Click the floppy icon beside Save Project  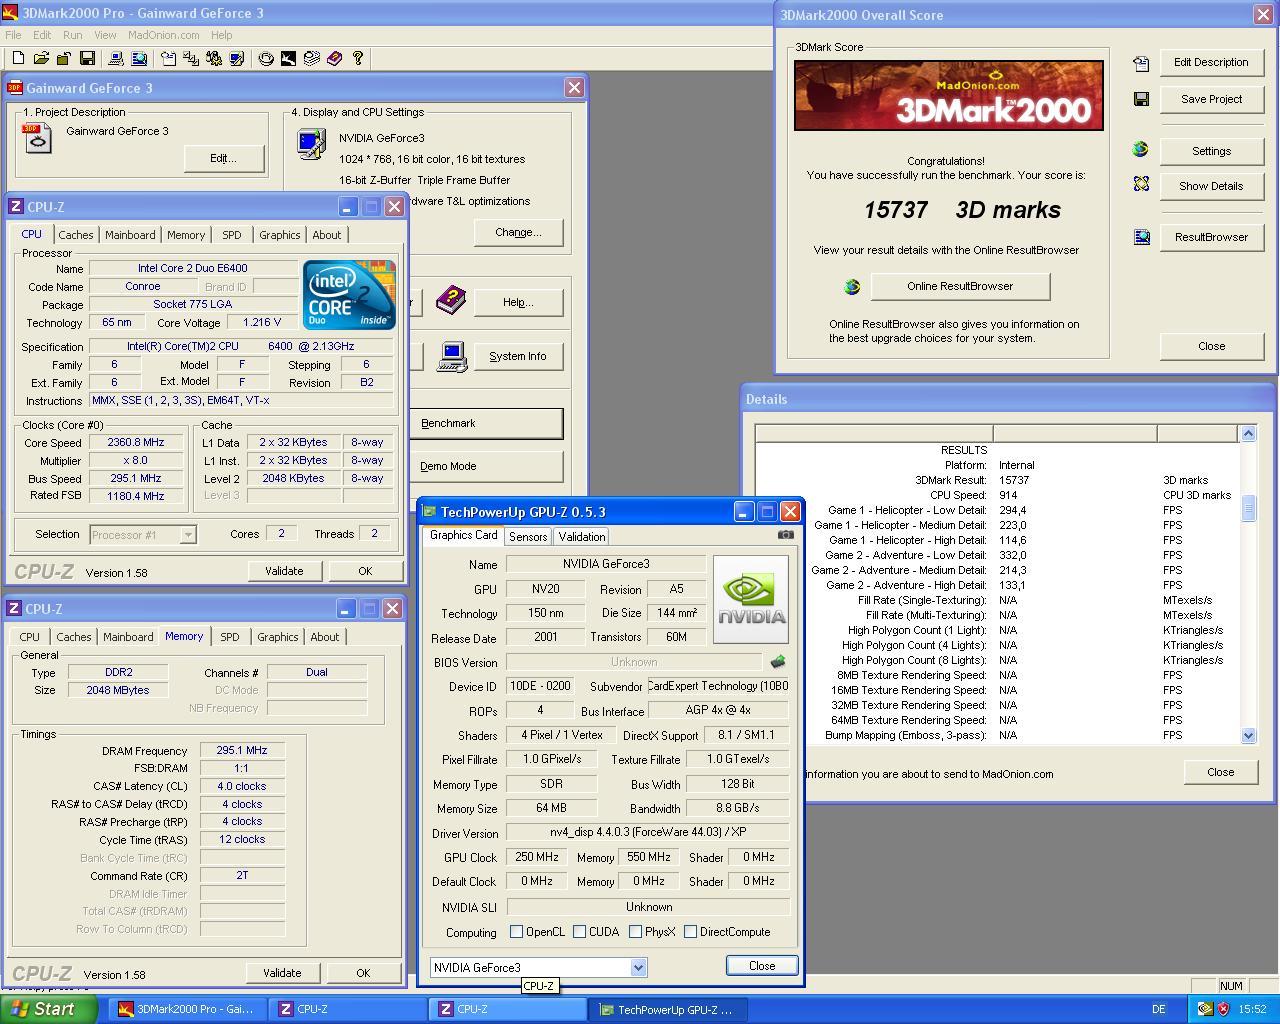(1141, 99)
